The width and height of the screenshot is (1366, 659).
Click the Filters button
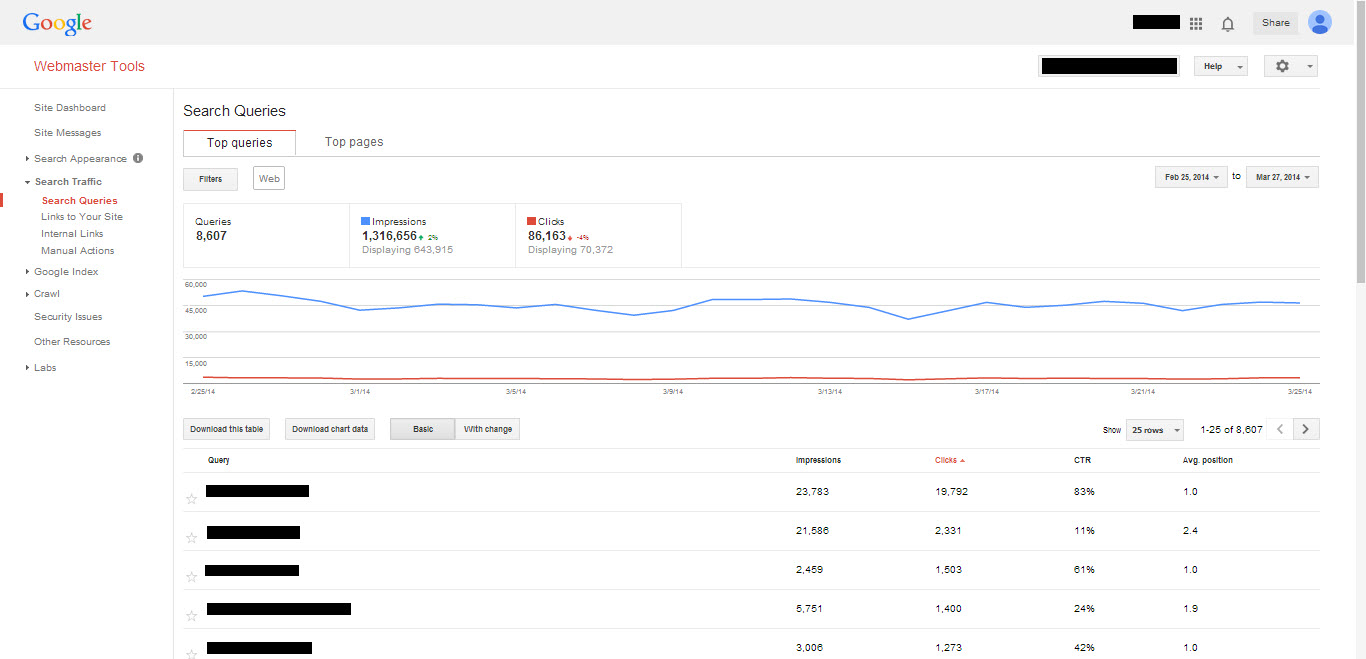coord(210,179)
